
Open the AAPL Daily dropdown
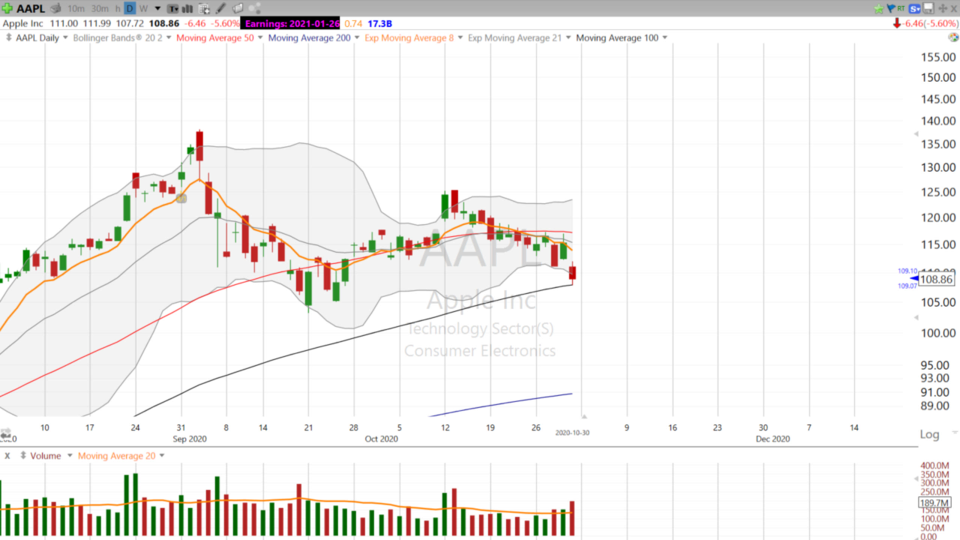pyautogui.click(x=66, y=37)
